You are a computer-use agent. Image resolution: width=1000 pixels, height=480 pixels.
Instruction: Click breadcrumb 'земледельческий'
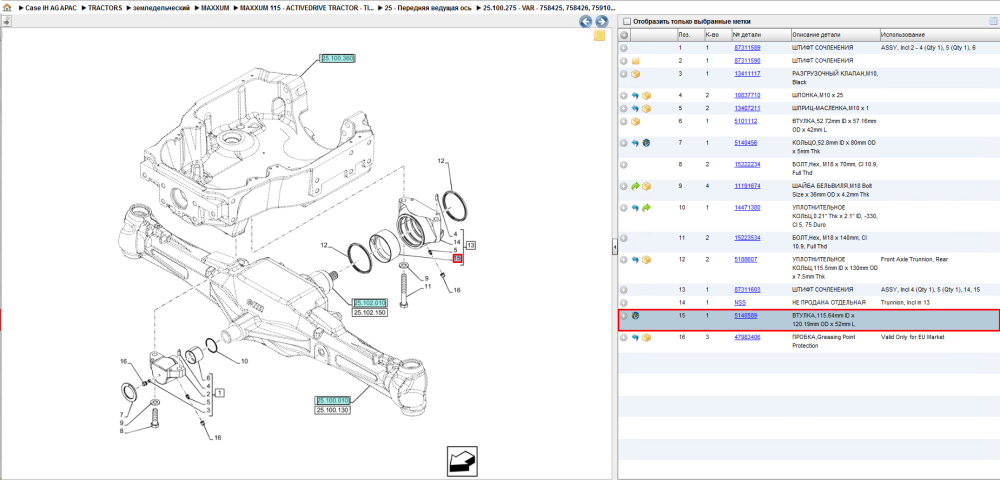[160, 7]
